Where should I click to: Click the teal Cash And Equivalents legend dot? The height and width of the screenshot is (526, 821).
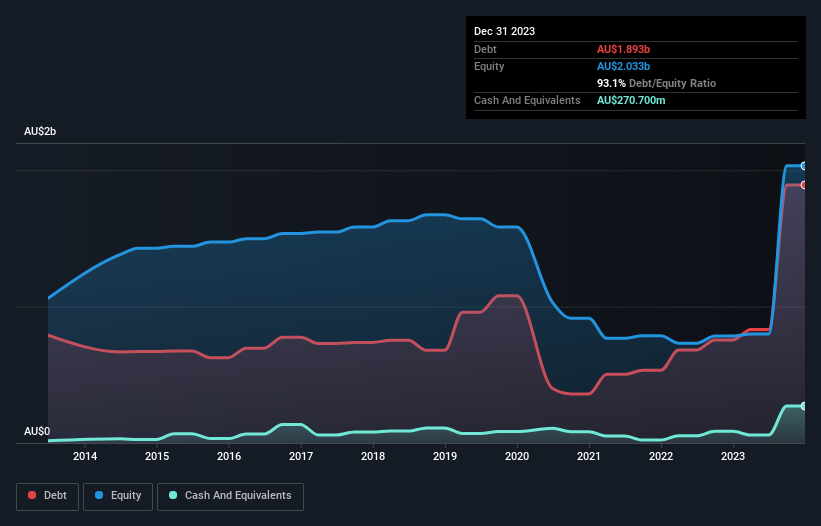(x=173, y=495)
